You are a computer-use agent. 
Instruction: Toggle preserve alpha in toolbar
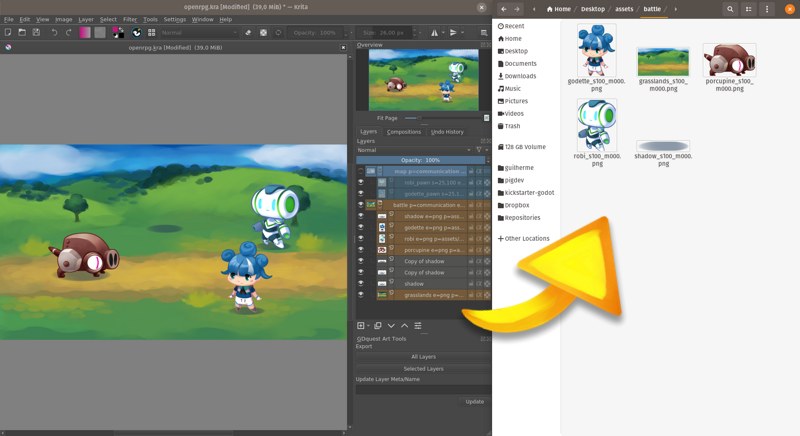[x=263, y=33]
